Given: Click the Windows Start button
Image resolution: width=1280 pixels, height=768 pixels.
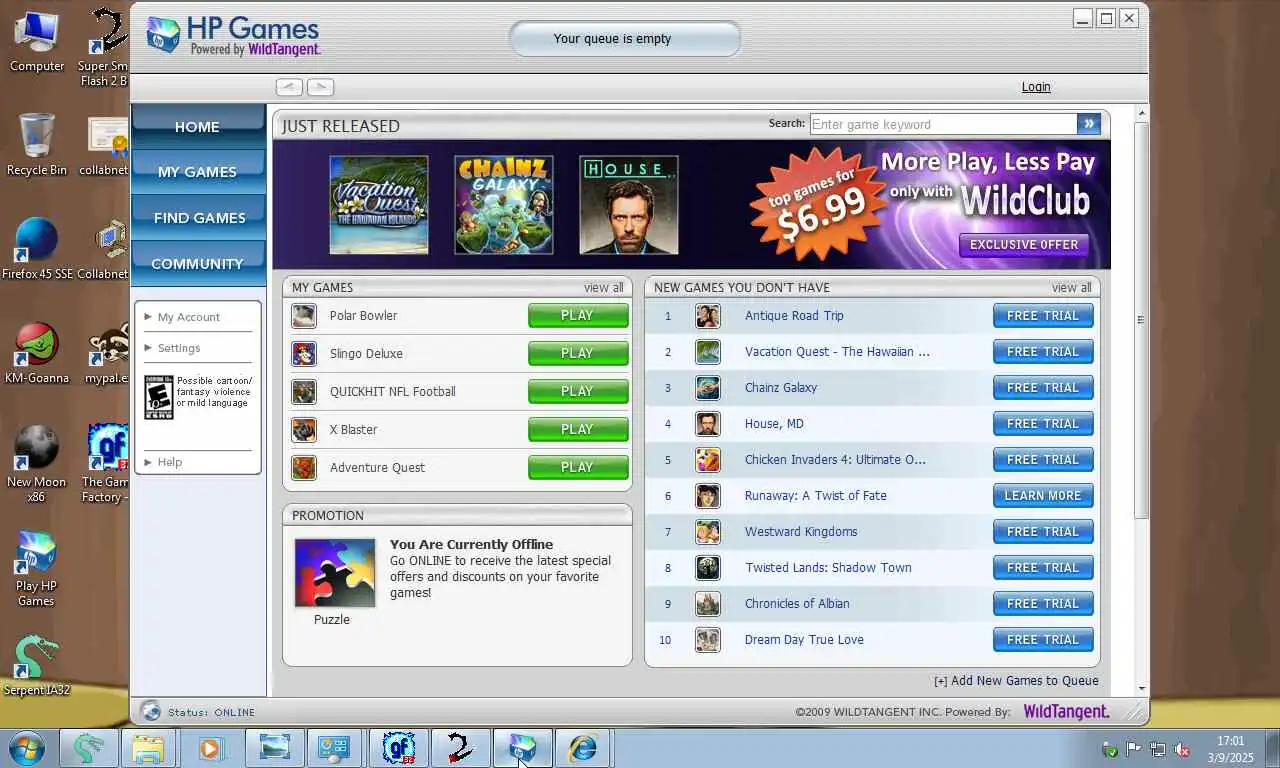Looking at the screenshot, I should coord(27,748).
